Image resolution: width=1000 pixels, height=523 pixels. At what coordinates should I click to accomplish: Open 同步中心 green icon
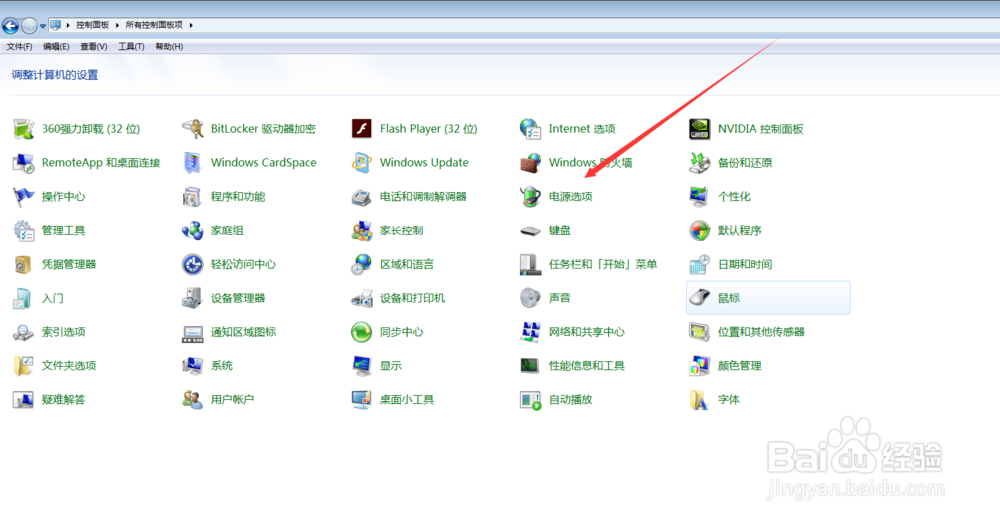click(362, 332)
